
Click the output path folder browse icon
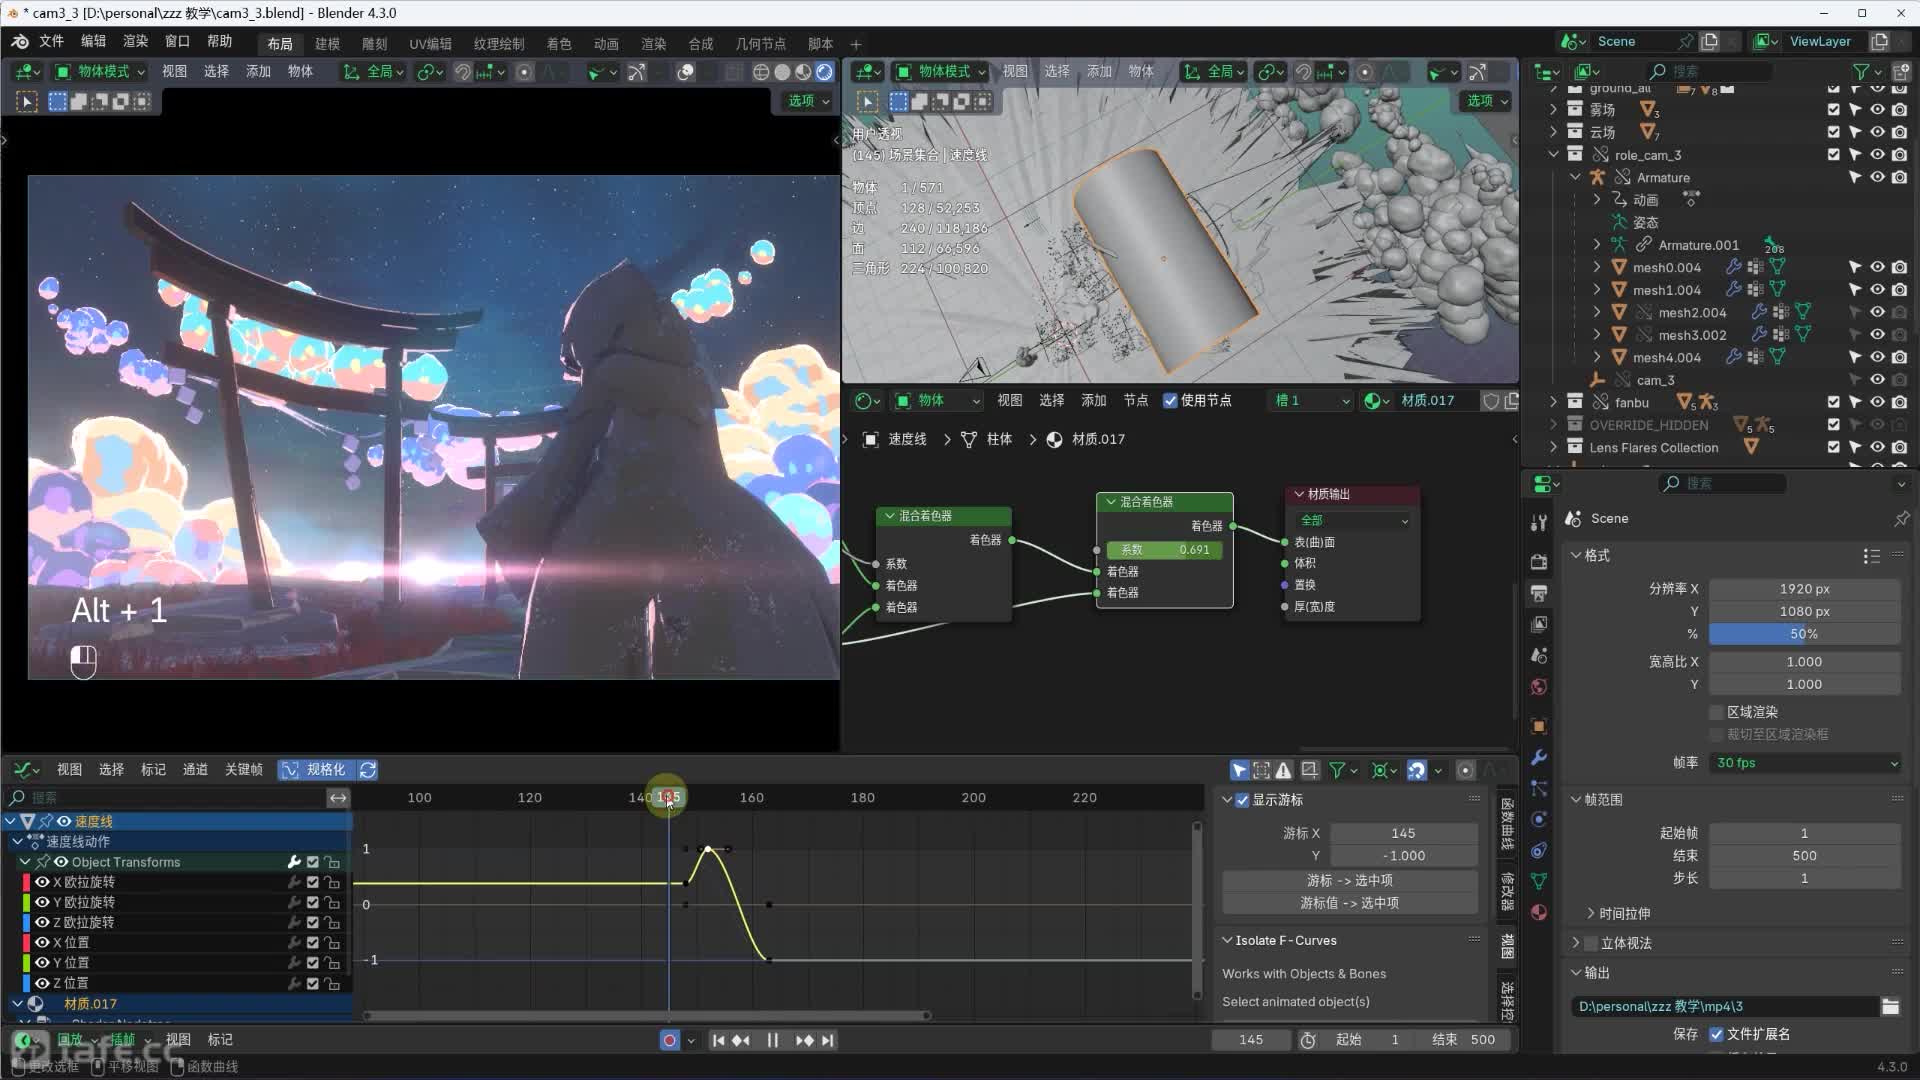click(1890, 1007)
